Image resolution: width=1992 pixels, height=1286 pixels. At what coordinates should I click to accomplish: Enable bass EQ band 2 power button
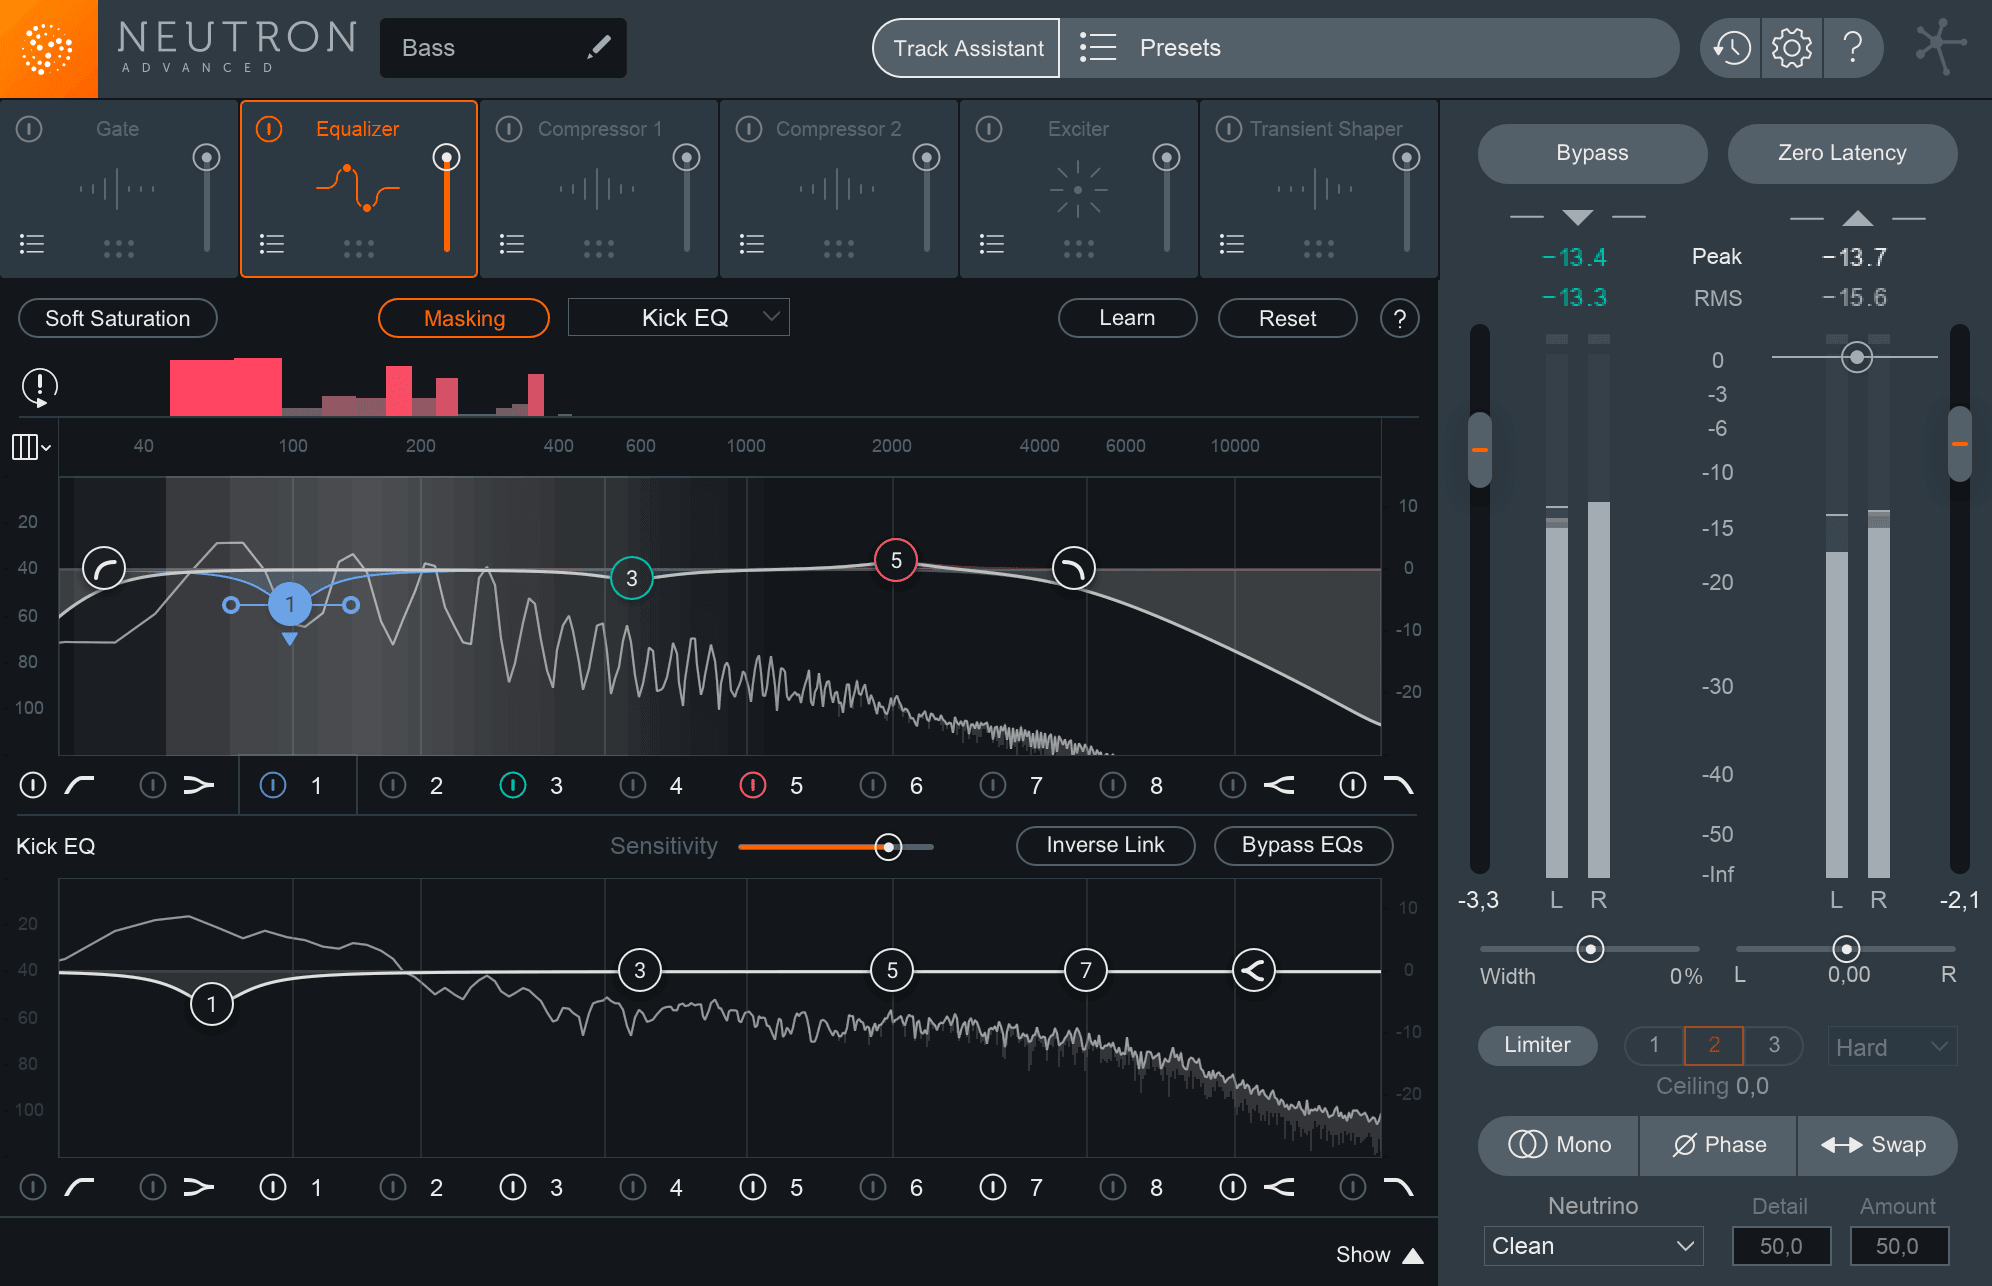(393, 786)
